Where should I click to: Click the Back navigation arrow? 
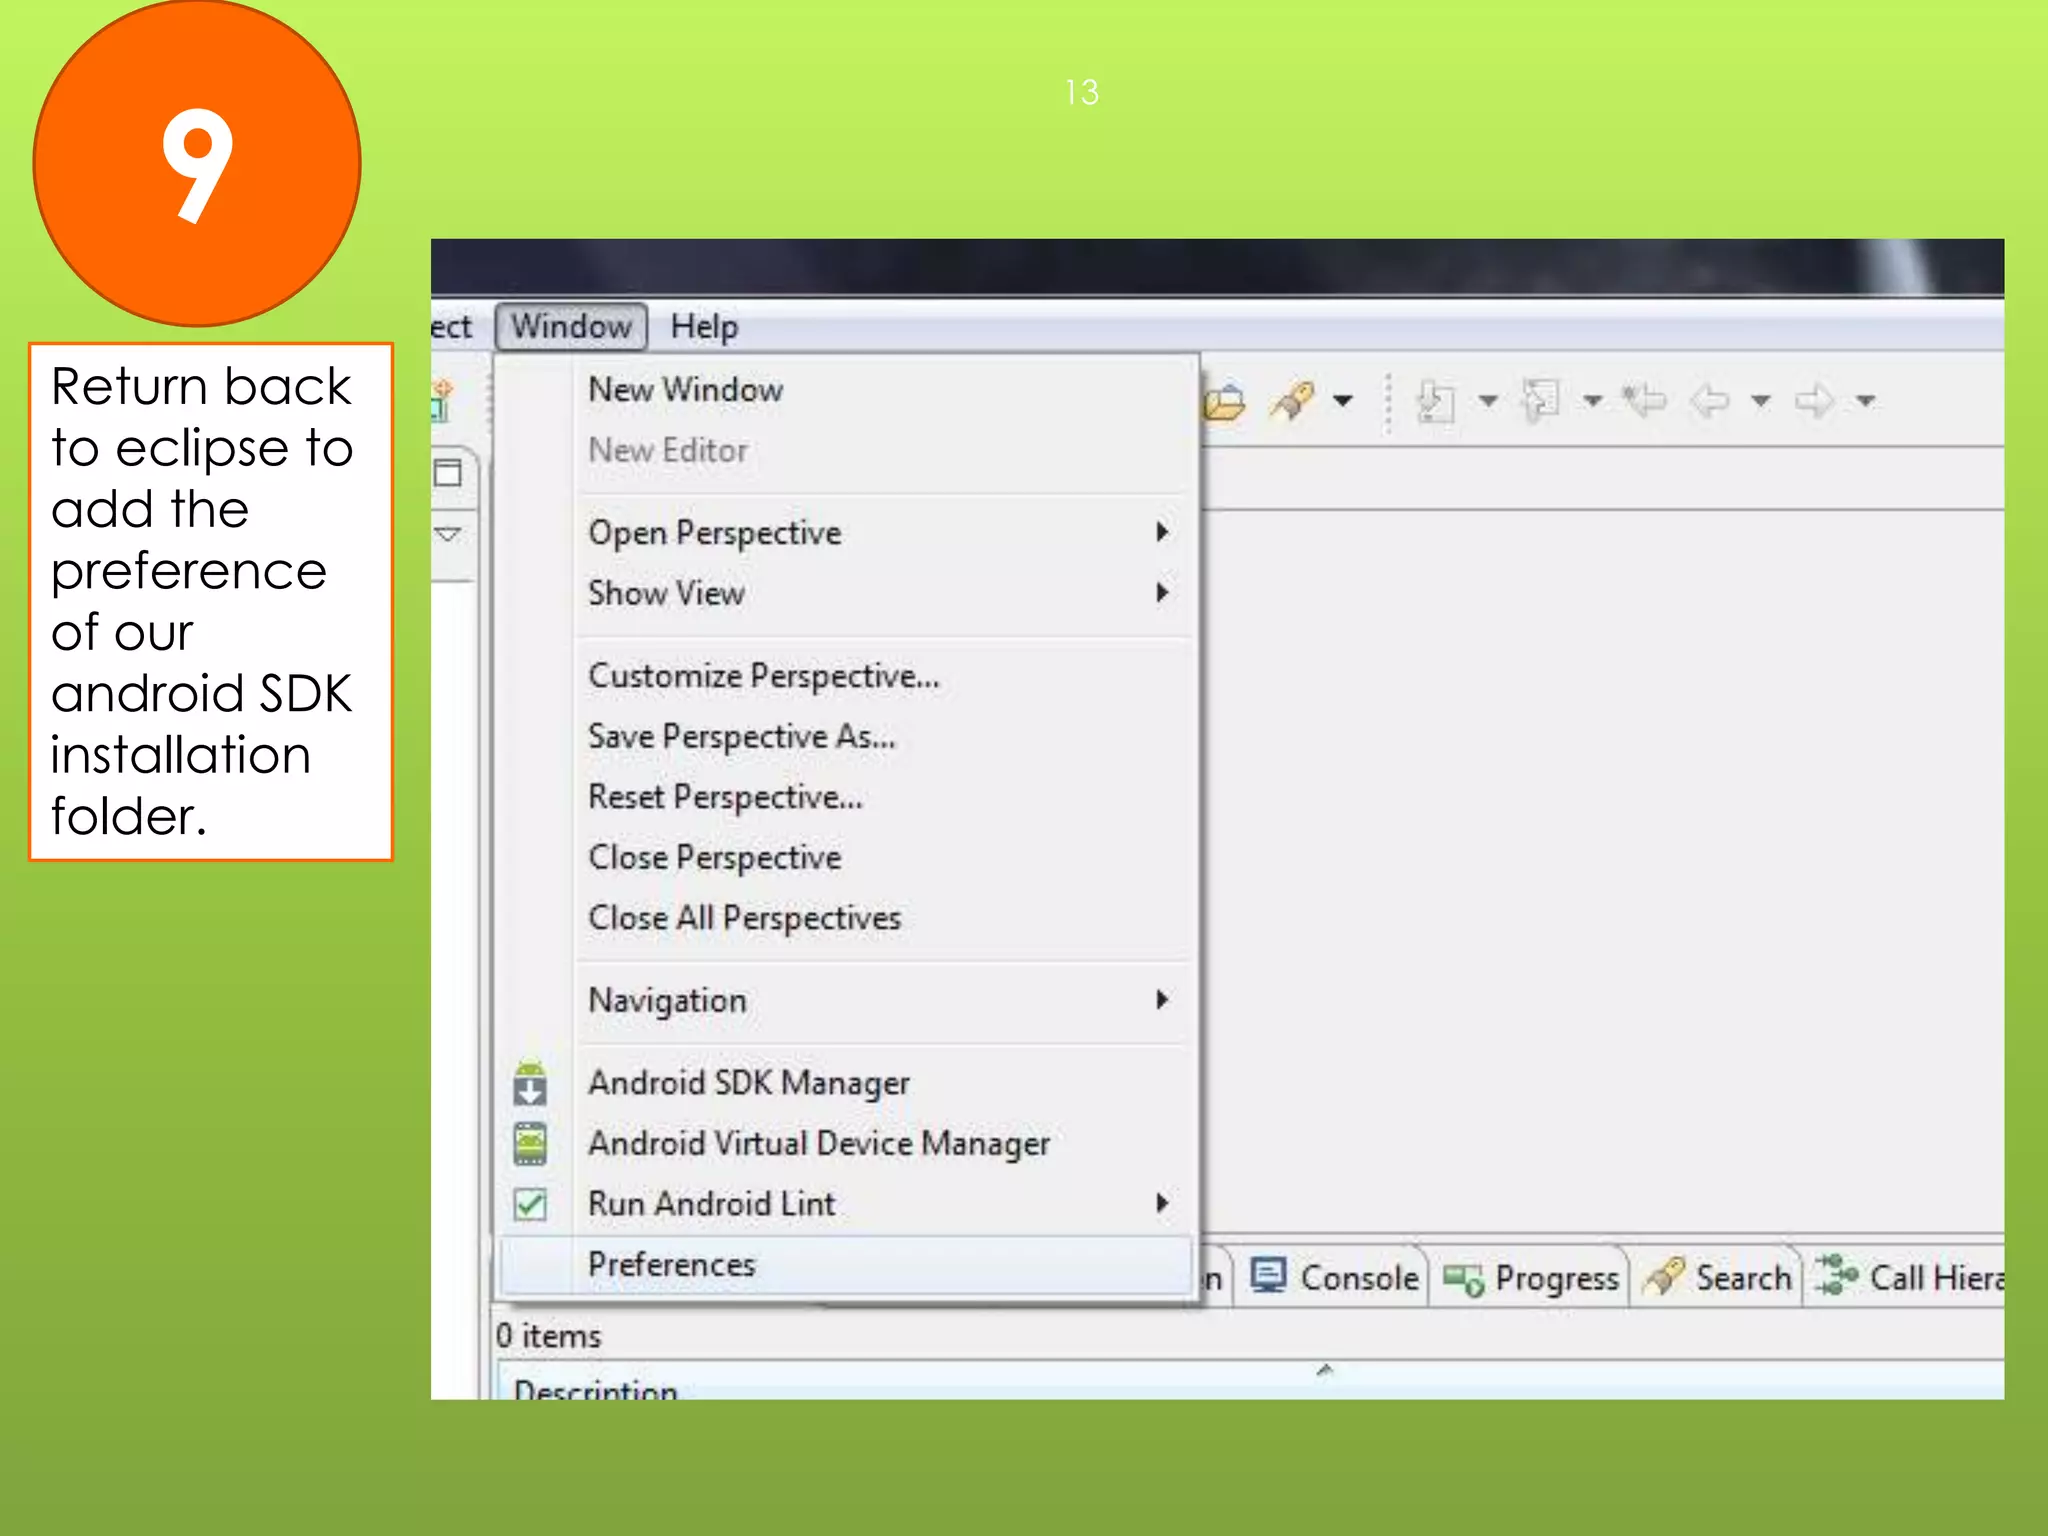(1710, 402)
